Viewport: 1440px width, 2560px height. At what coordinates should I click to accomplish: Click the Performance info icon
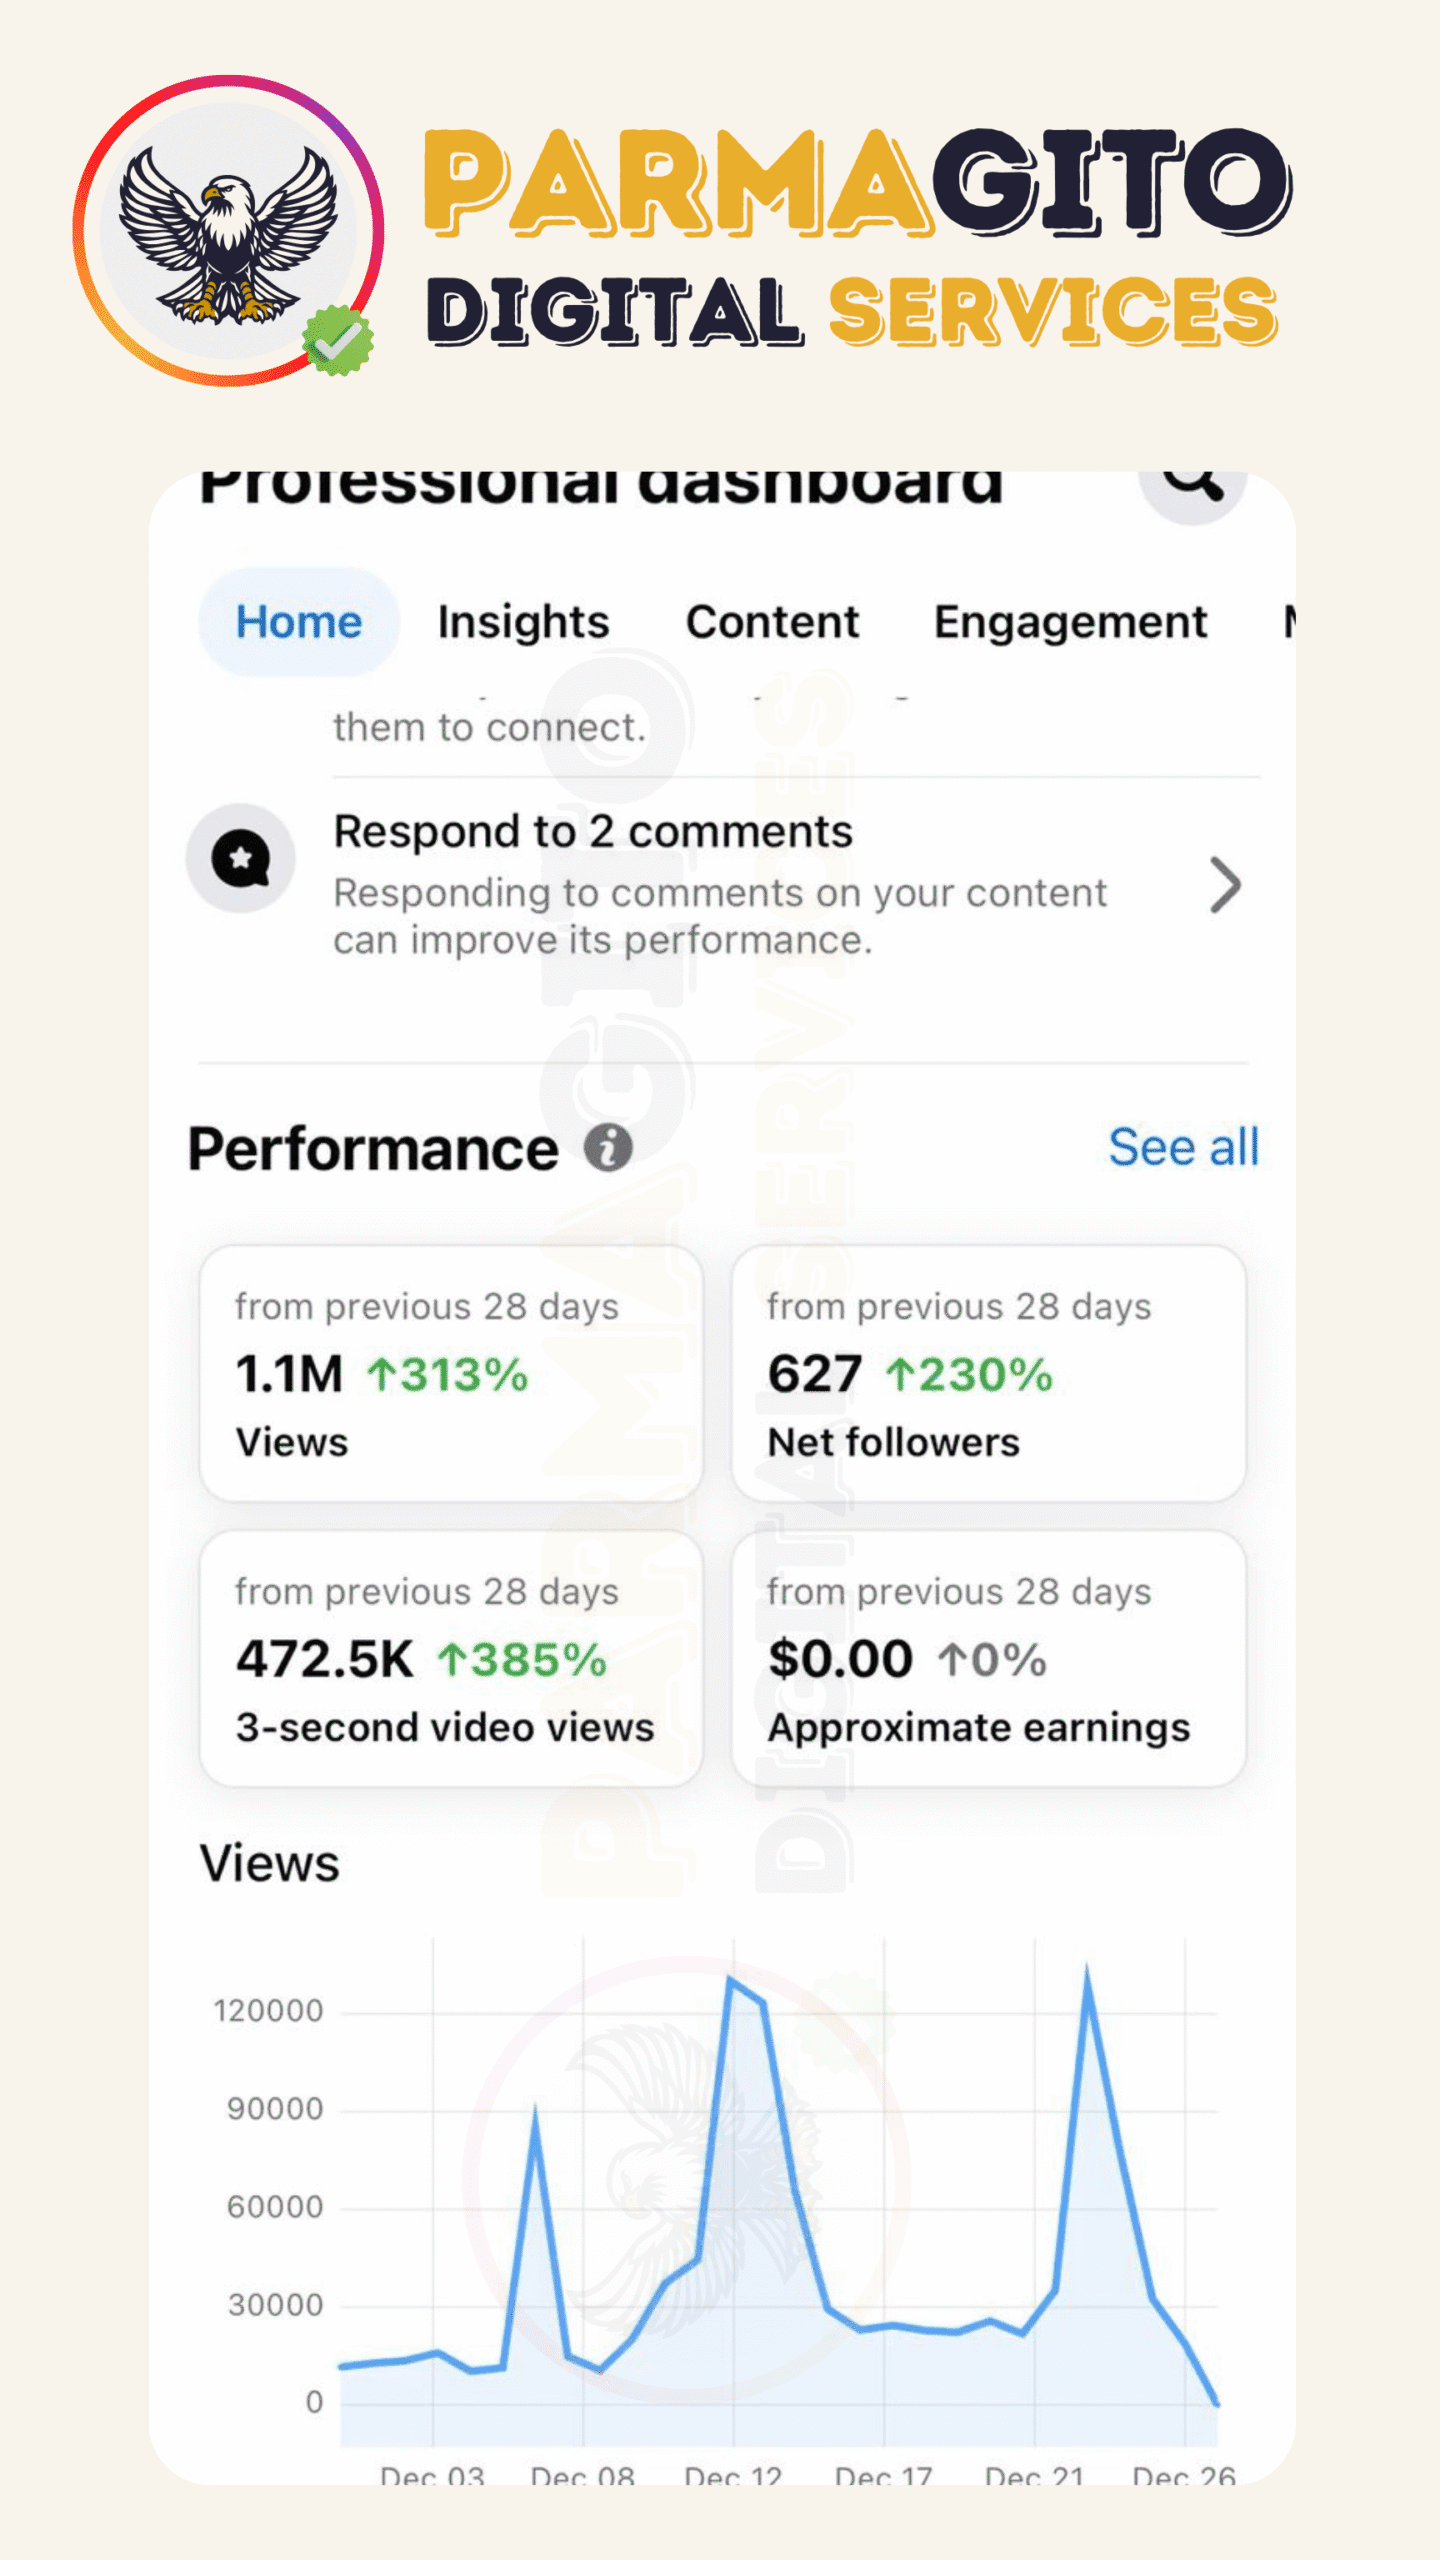click(x=608, y=1147)
